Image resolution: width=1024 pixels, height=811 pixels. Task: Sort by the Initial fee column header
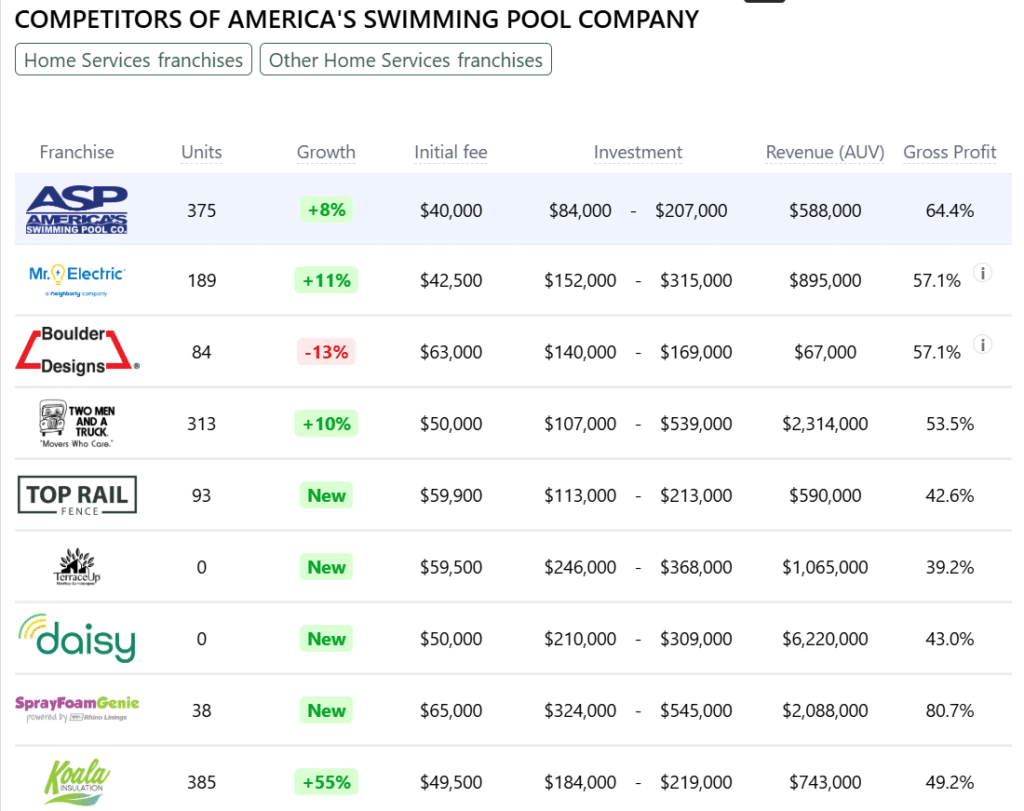click(x=451, y=152)
